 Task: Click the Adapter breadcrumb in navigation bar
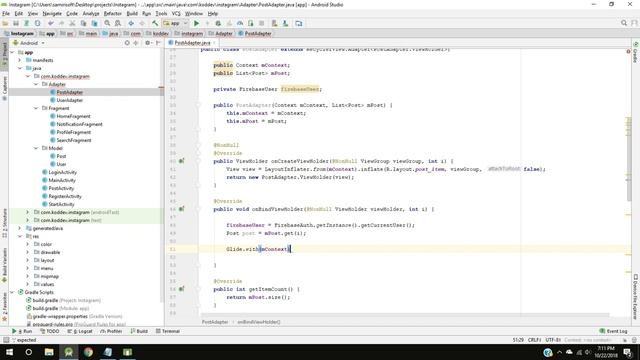(x=220, y=33)
